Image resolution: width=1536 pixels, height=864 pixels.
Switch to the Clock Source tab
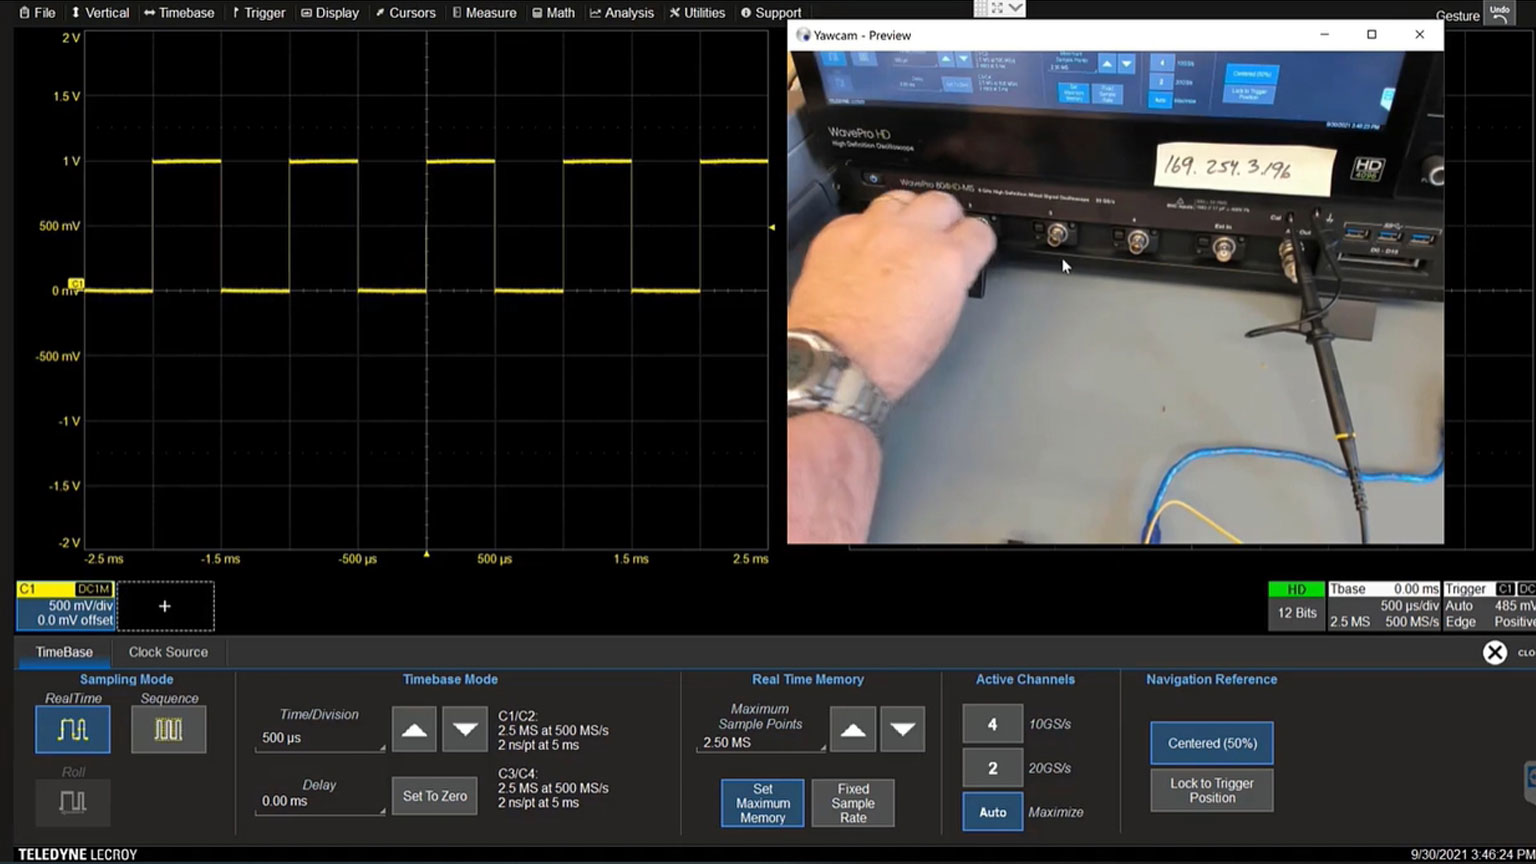tap(168, 652)
